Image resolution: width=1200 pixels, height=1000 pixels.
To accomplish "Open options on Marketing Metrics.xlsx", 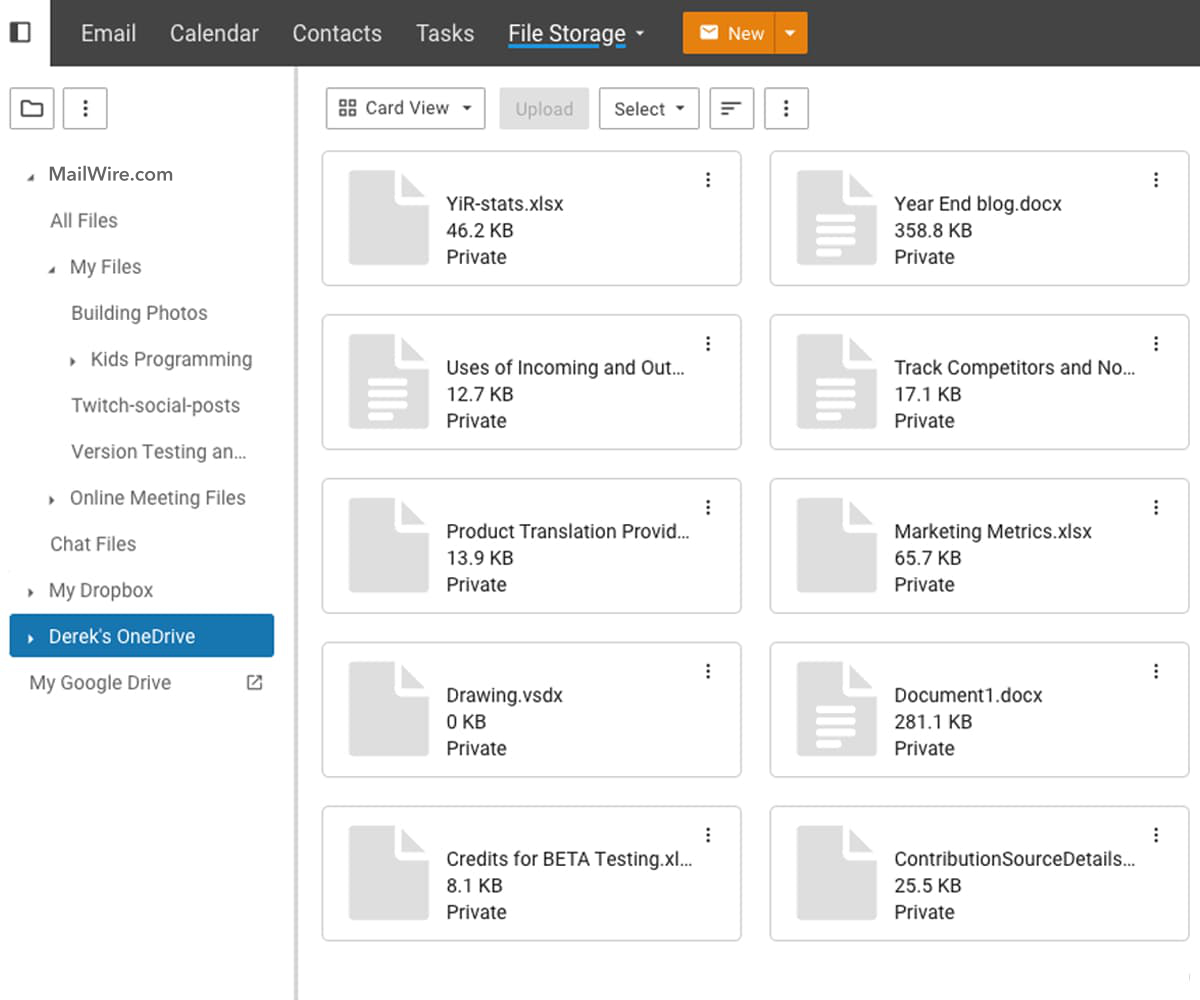I will click(x=1157, y=507).
